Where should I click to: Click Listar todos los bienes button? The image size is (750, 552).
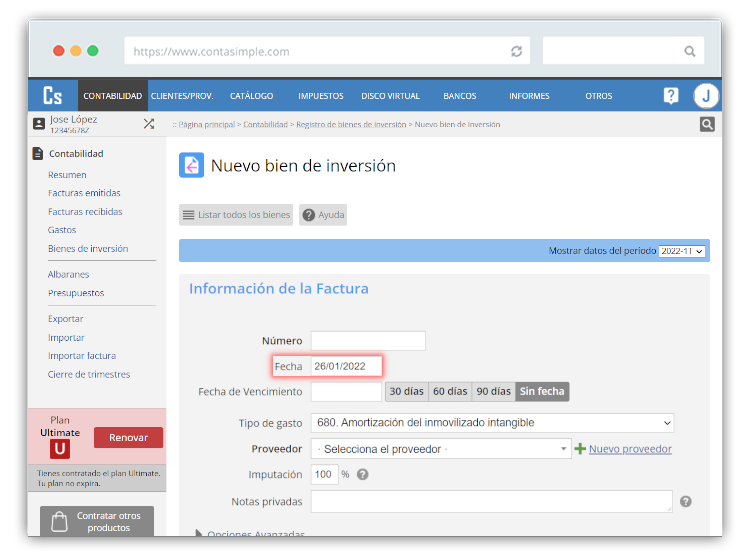point(236,215)
